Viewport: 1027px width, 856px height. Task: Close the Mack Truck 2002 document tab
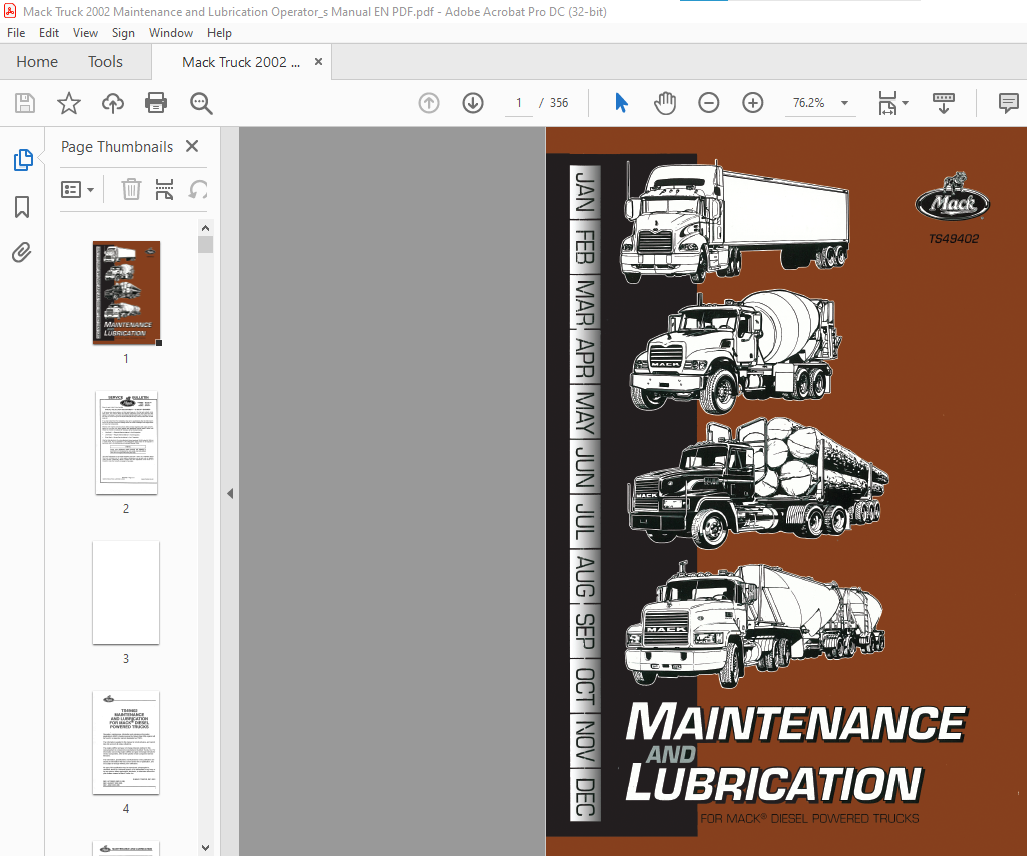click(x=318, y=62)
